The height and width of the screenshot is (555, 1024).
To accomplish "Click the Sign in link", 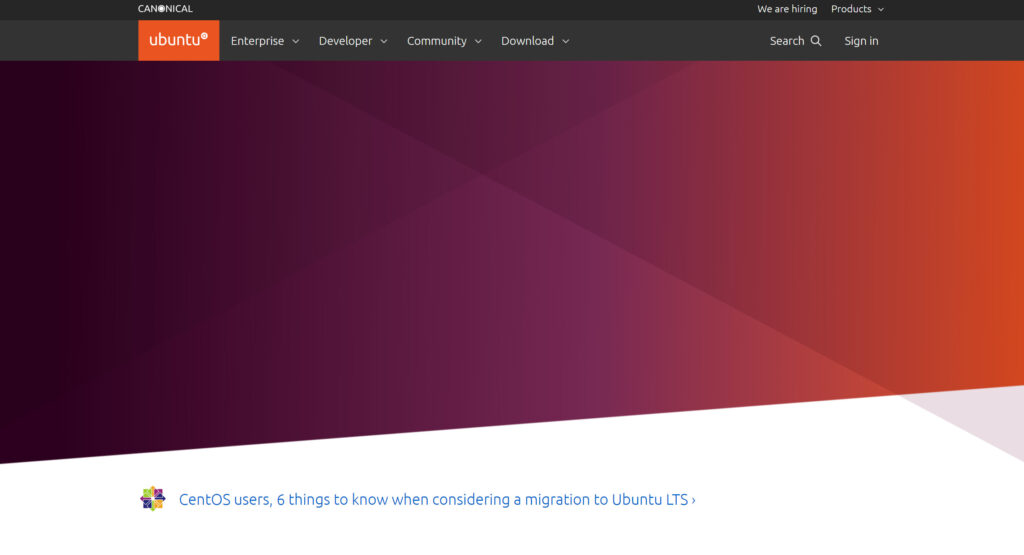I will tap(861, 41).
